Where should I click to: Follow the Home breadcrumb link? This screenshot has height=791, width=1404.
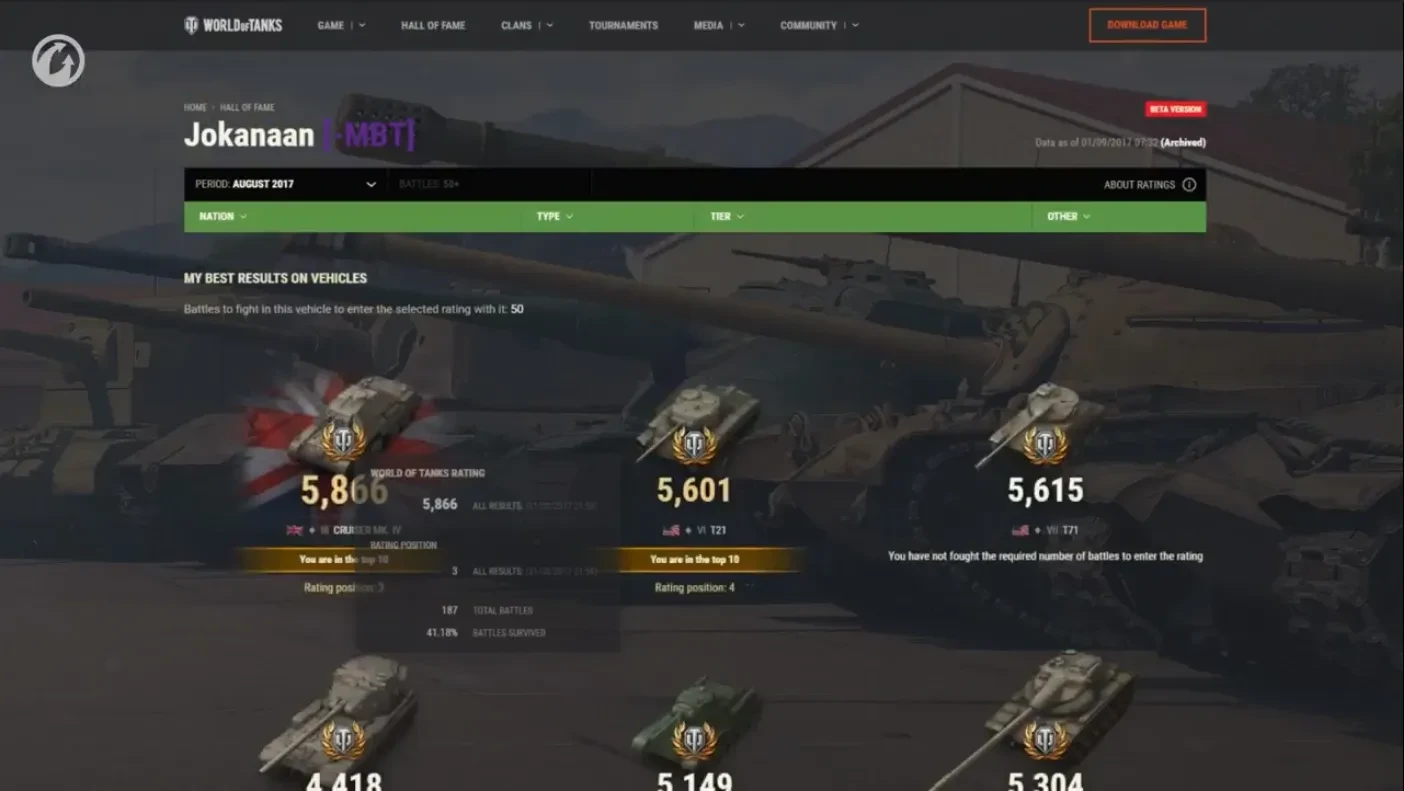pos(195,107)
